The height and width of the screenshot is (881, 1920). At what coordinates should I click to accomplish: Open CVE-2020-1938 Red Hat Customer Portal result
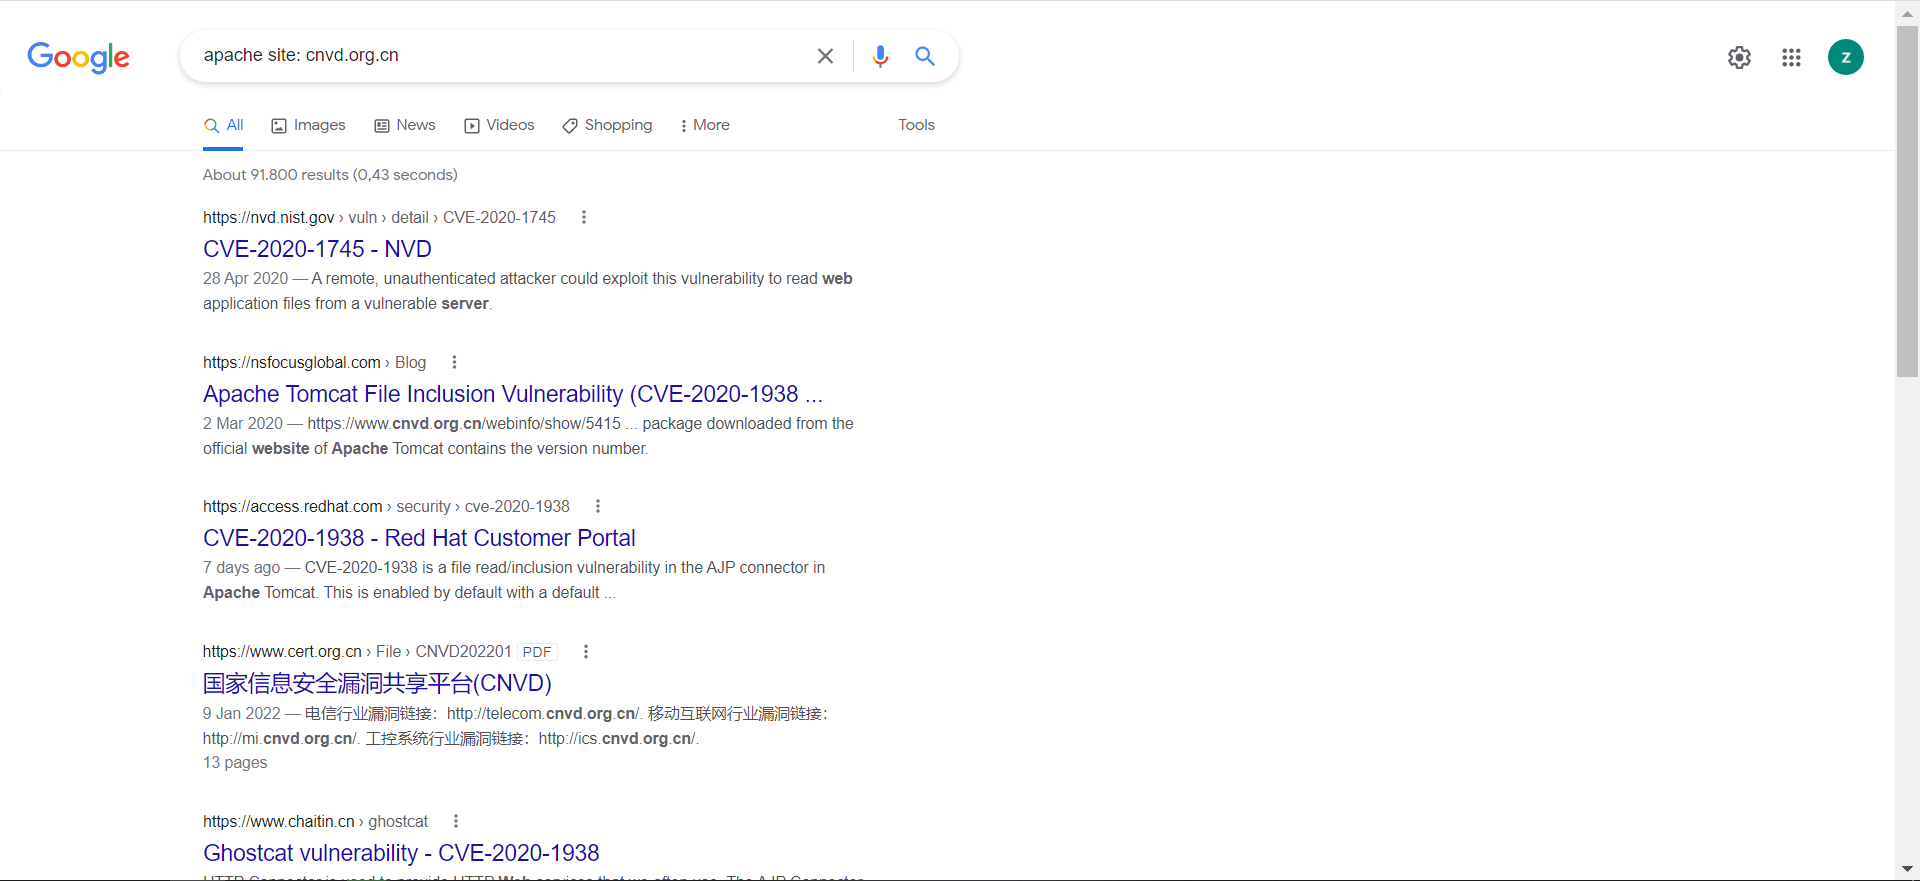(x=419, y=538)
